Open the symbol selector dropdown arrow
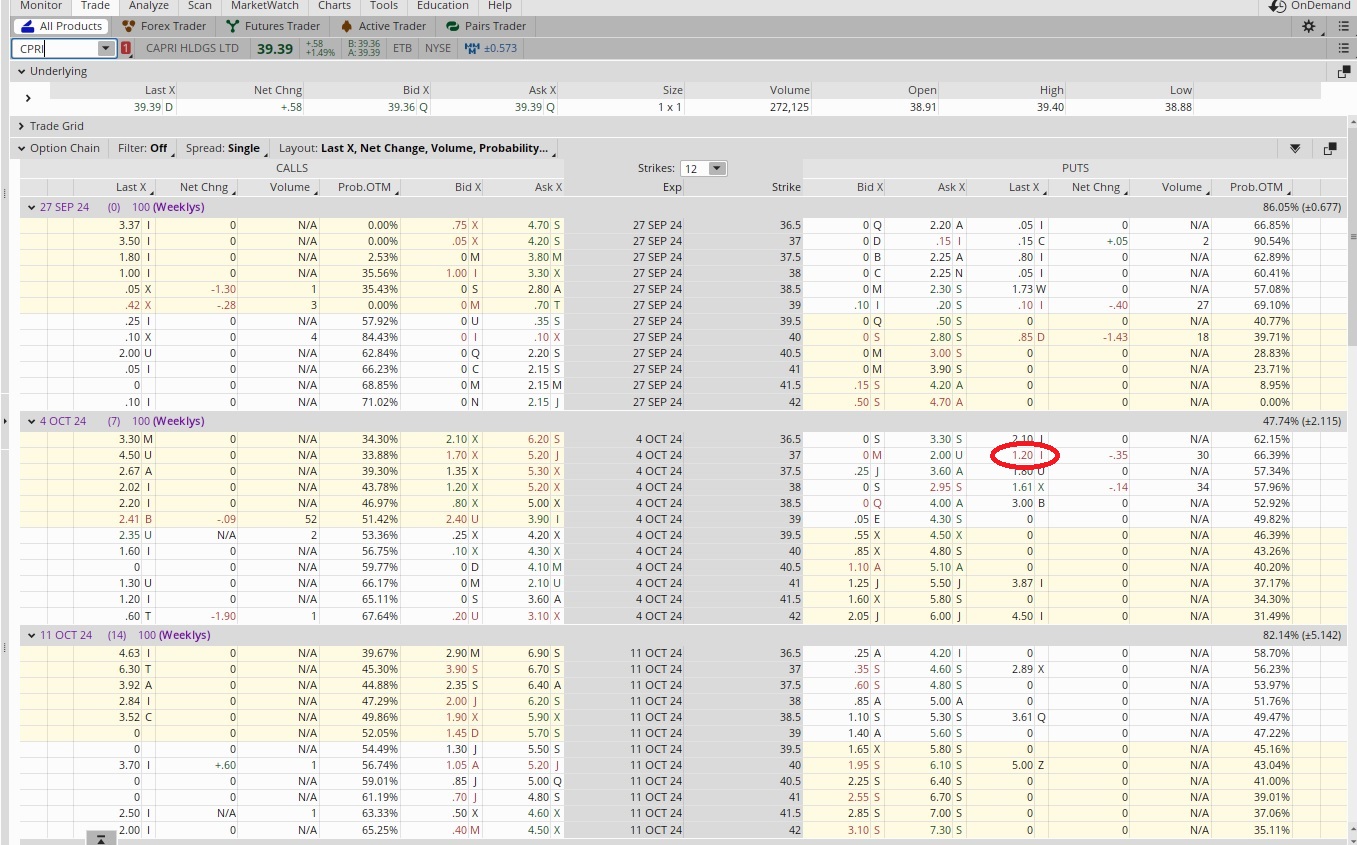The width and height of the screenshot is (1357, 845). click(106, 48)
